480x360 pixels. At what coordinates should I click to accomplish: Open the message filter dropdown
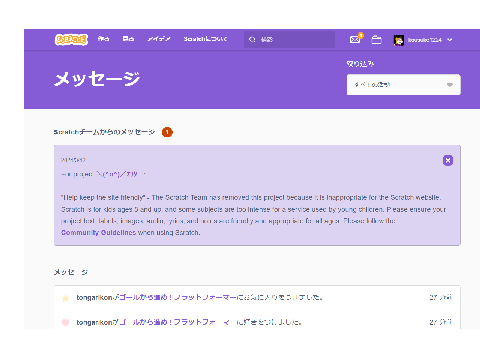[404, 85]
